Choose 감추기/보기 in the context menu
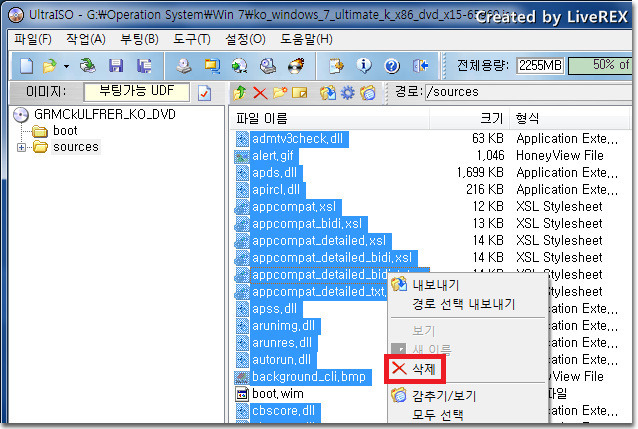The image size is (638, 429). click(468, 395)
